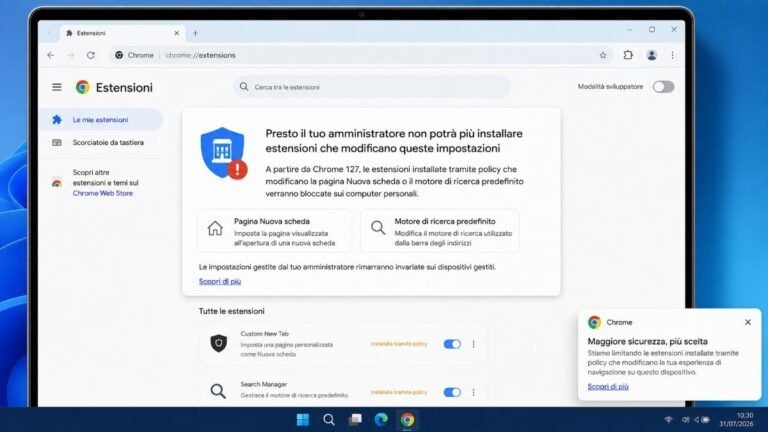Click Installata tramite policy label for Custom New Tab
768x432 pixels.
click(x=399, y=344)
